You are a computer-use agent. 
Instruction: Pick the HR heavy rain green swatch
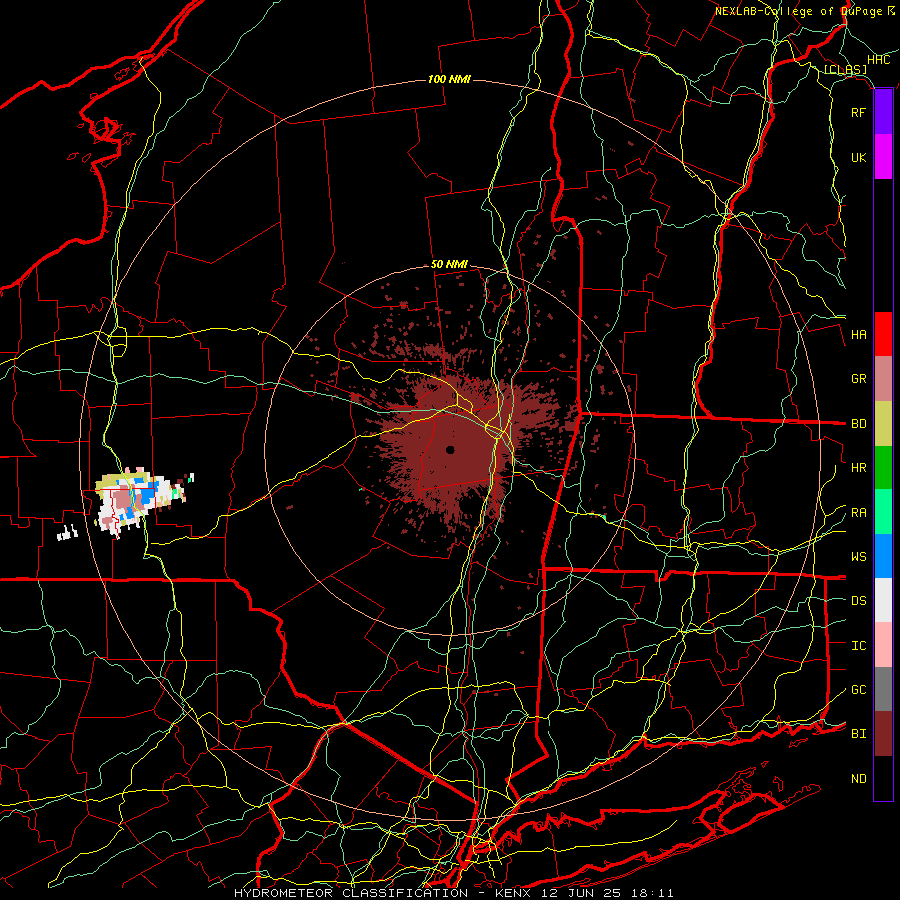[883, 467]
